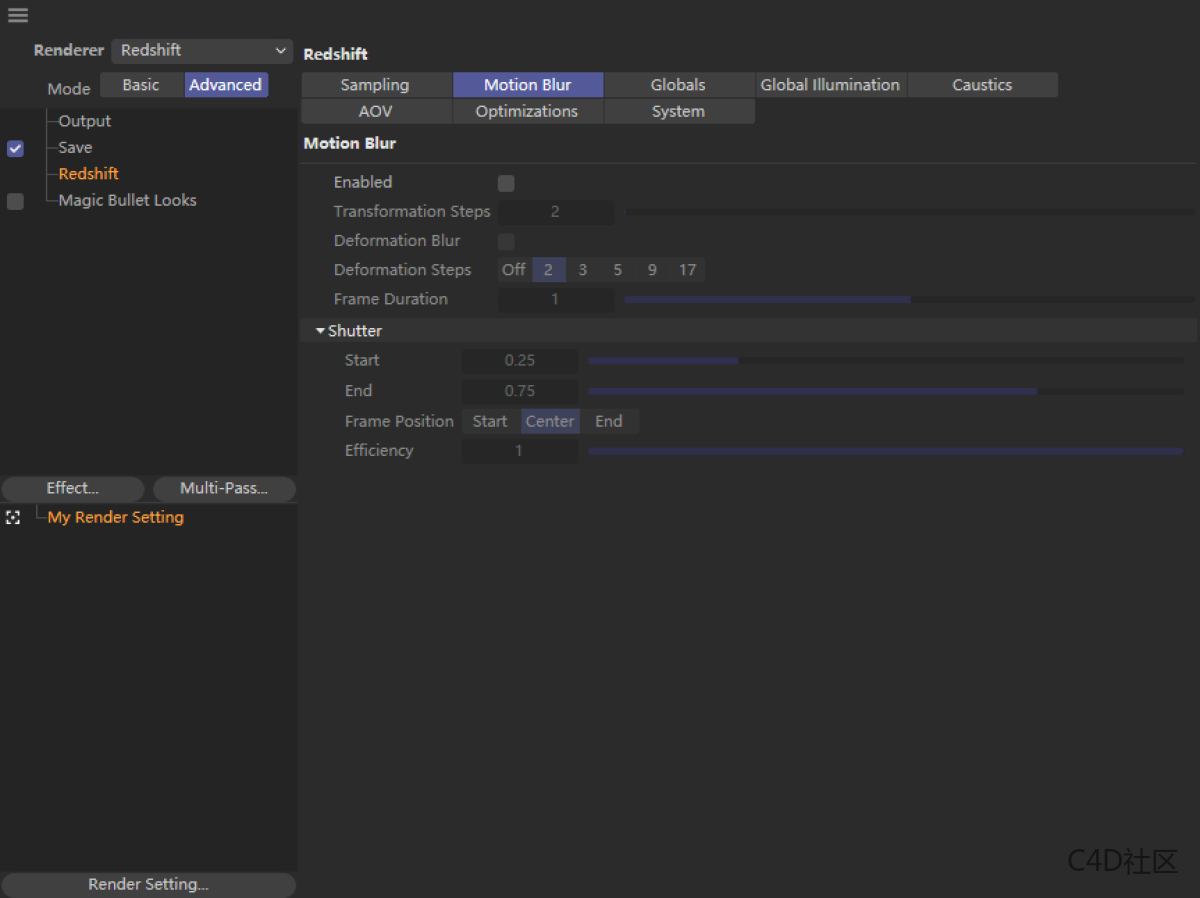The width and height of the screenshot is (1200, 898).
Task: Open the Globals tab
Action: coord(678,84)
